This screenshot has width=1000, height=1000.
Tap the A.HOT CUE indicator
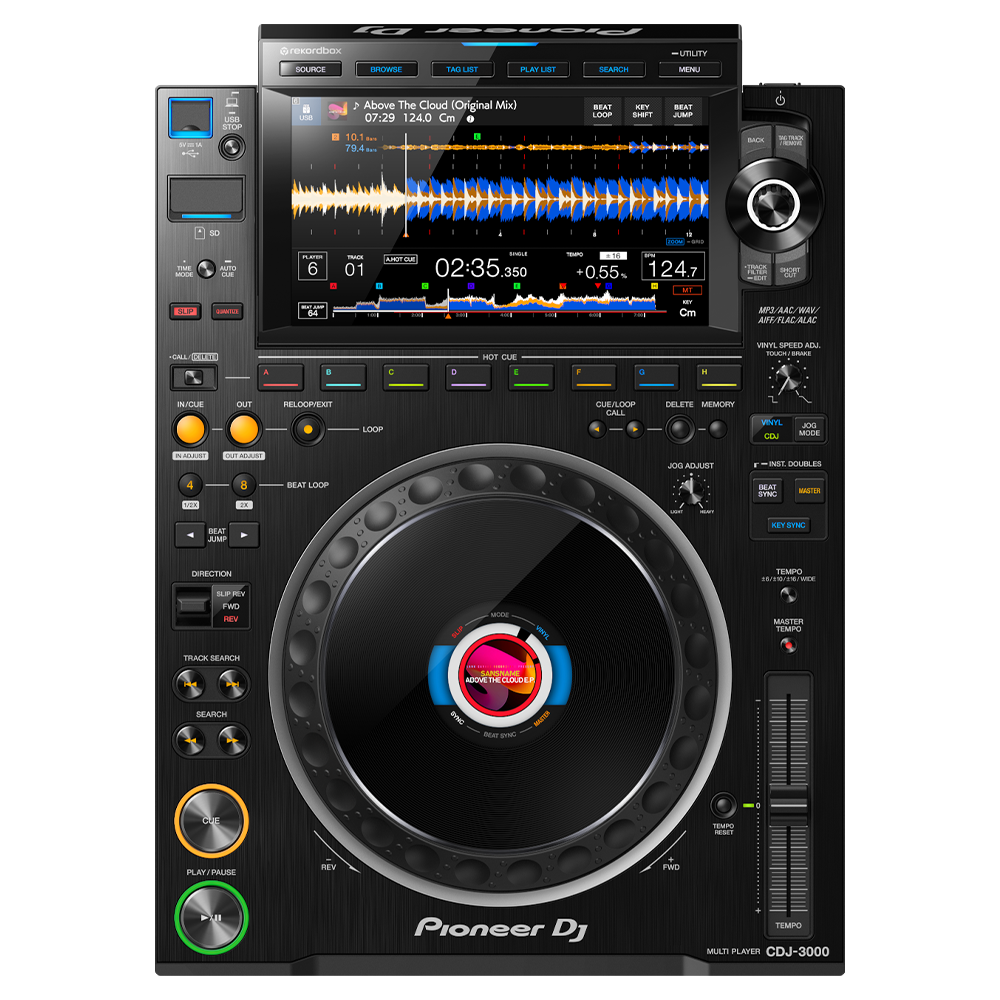coord(400,259)
